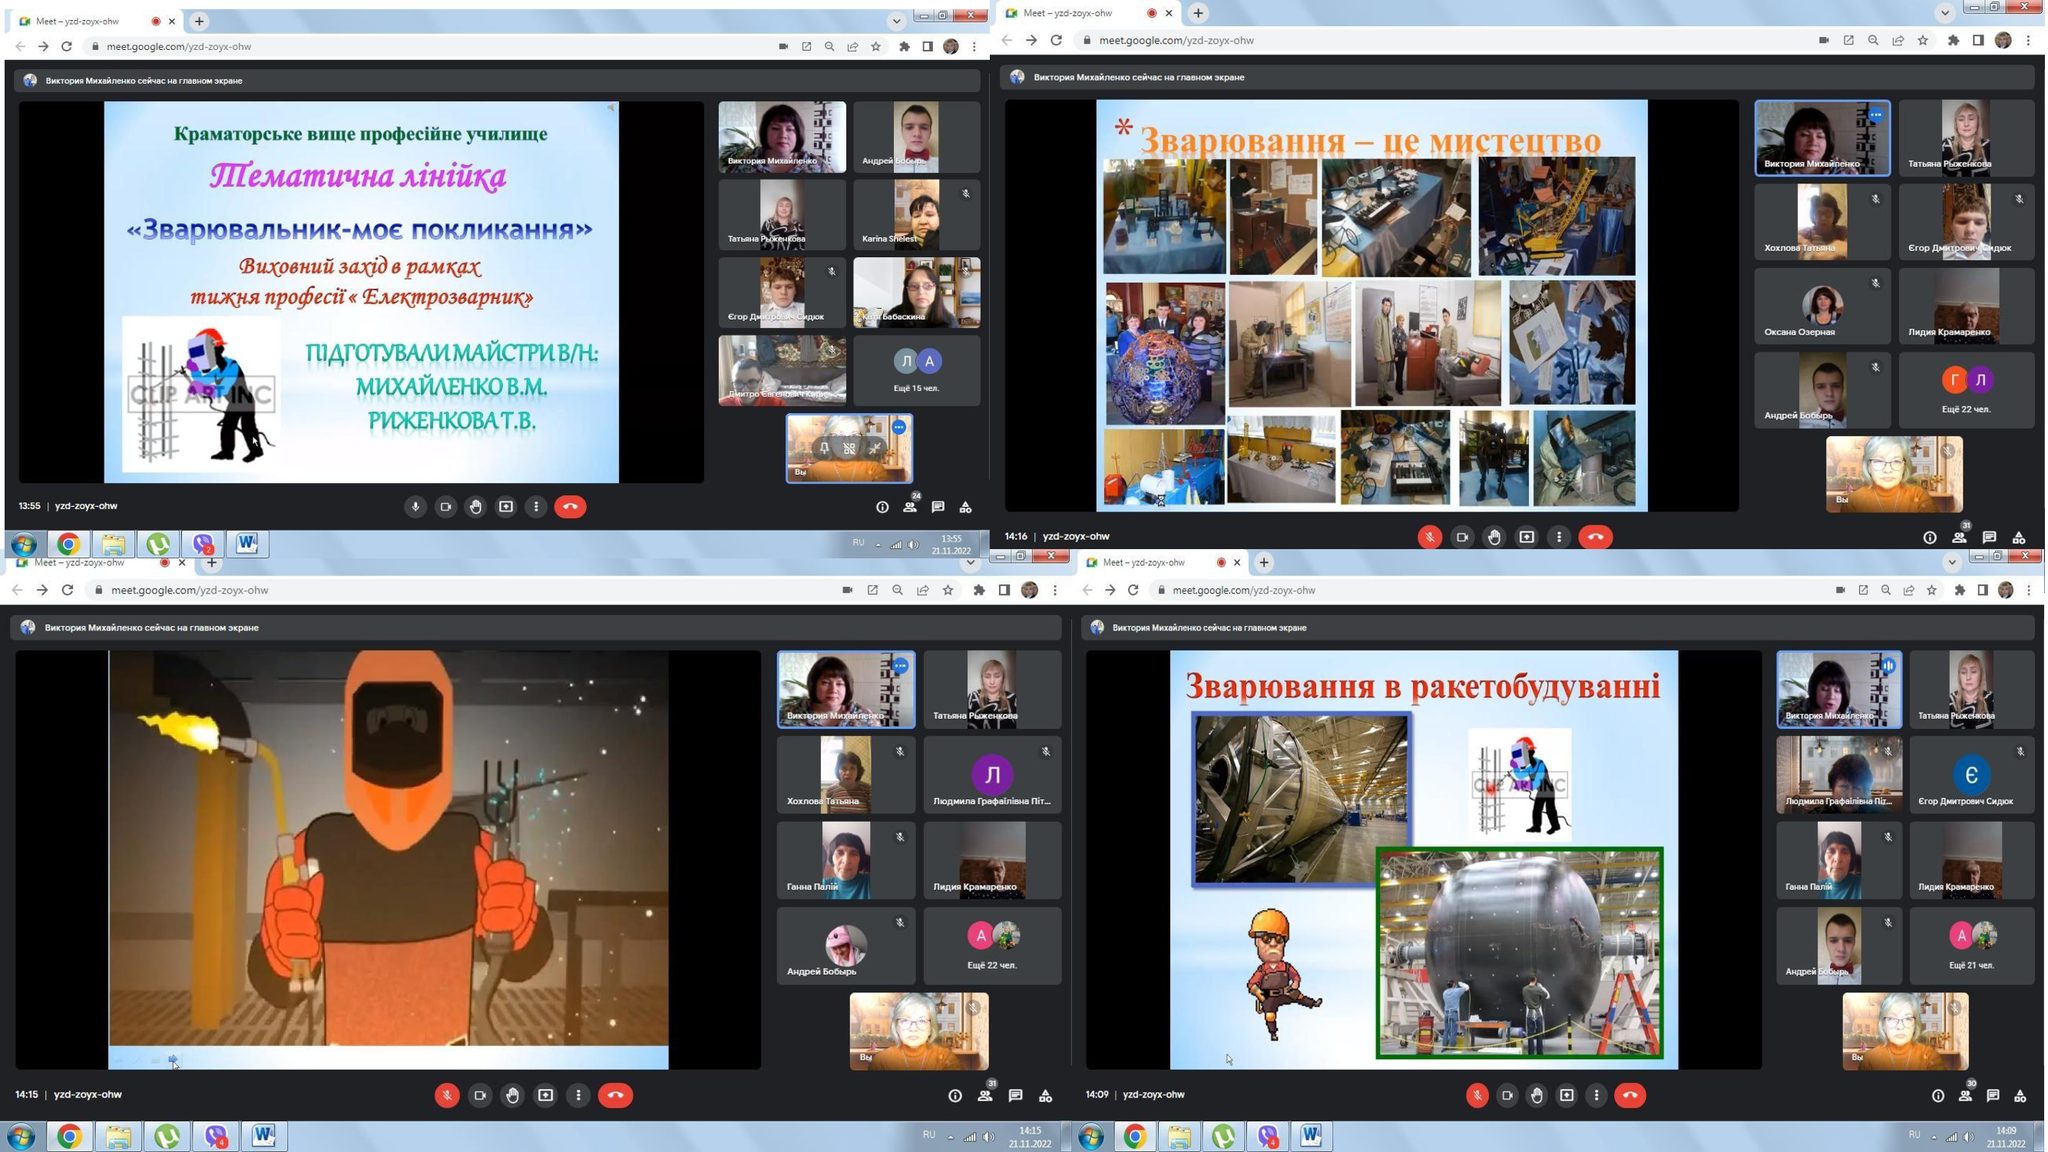Open the Chrome menu in the 13:55 browser window
The width and height of the screenshot is (2048, 1152).
click(x=975, y=46)
